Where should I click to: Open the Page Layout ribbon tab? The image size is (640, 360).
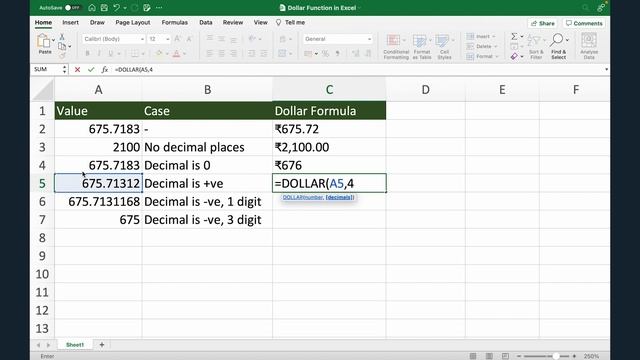(x=133, y=22)
